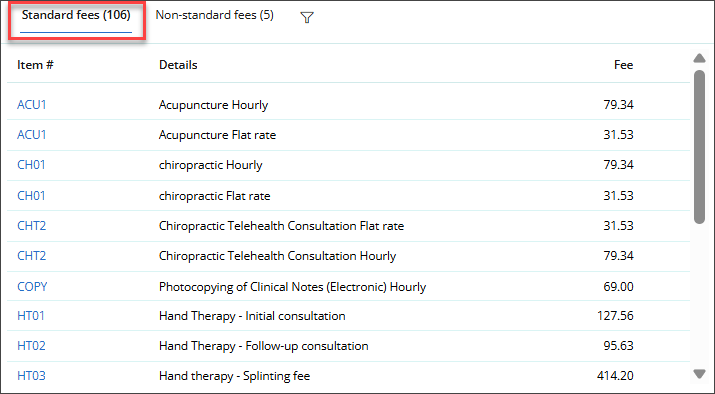Click the scrollbar up arrow
Image resolution: width=715 pixels, height=394 pixels.
[699, 58]
